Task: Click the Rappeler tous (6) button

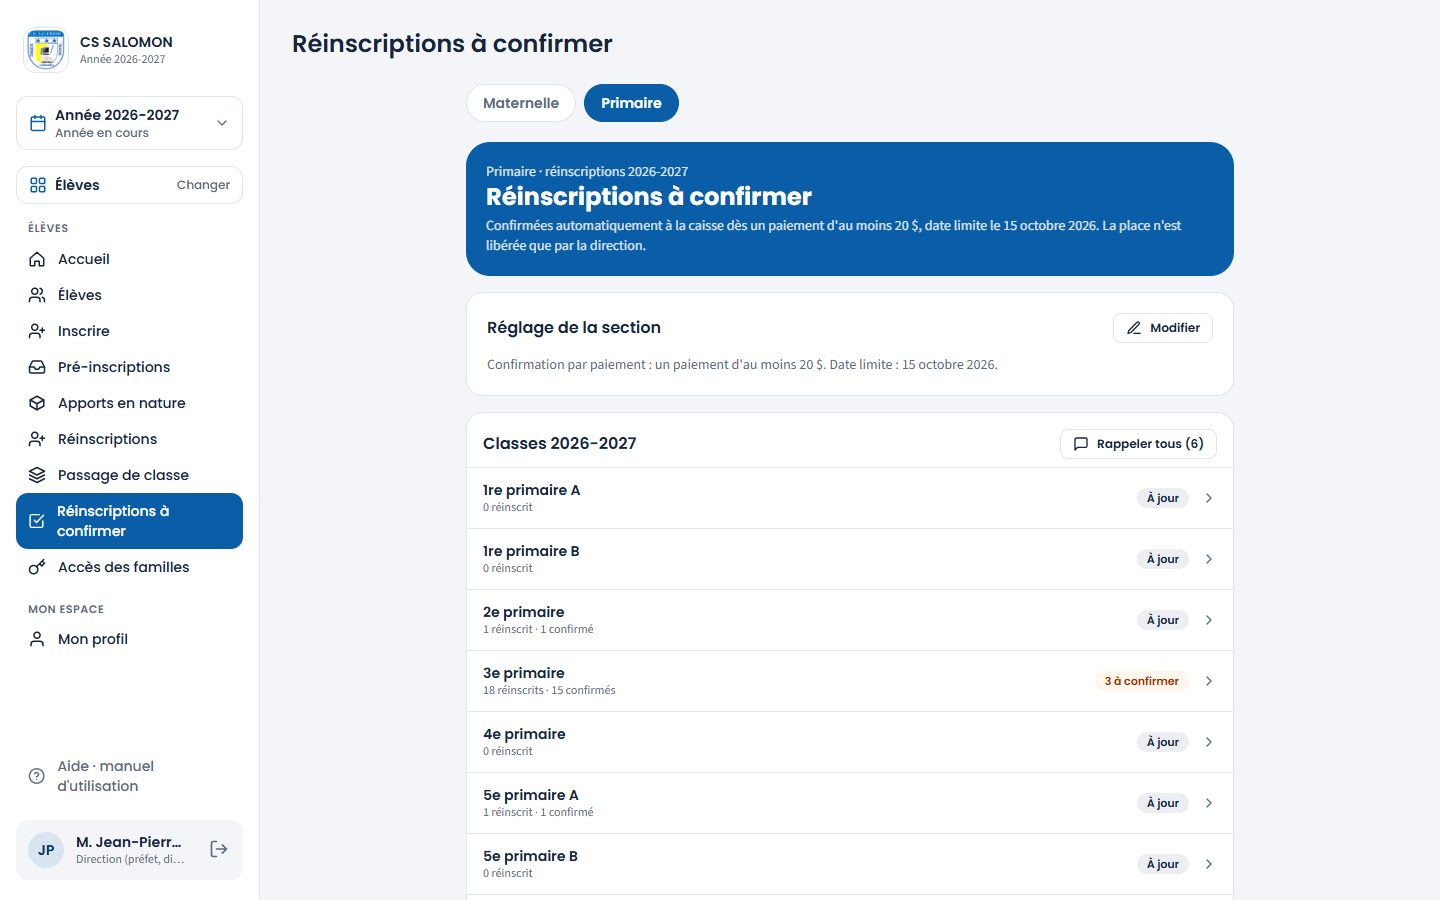Action: click(1138, 444)
